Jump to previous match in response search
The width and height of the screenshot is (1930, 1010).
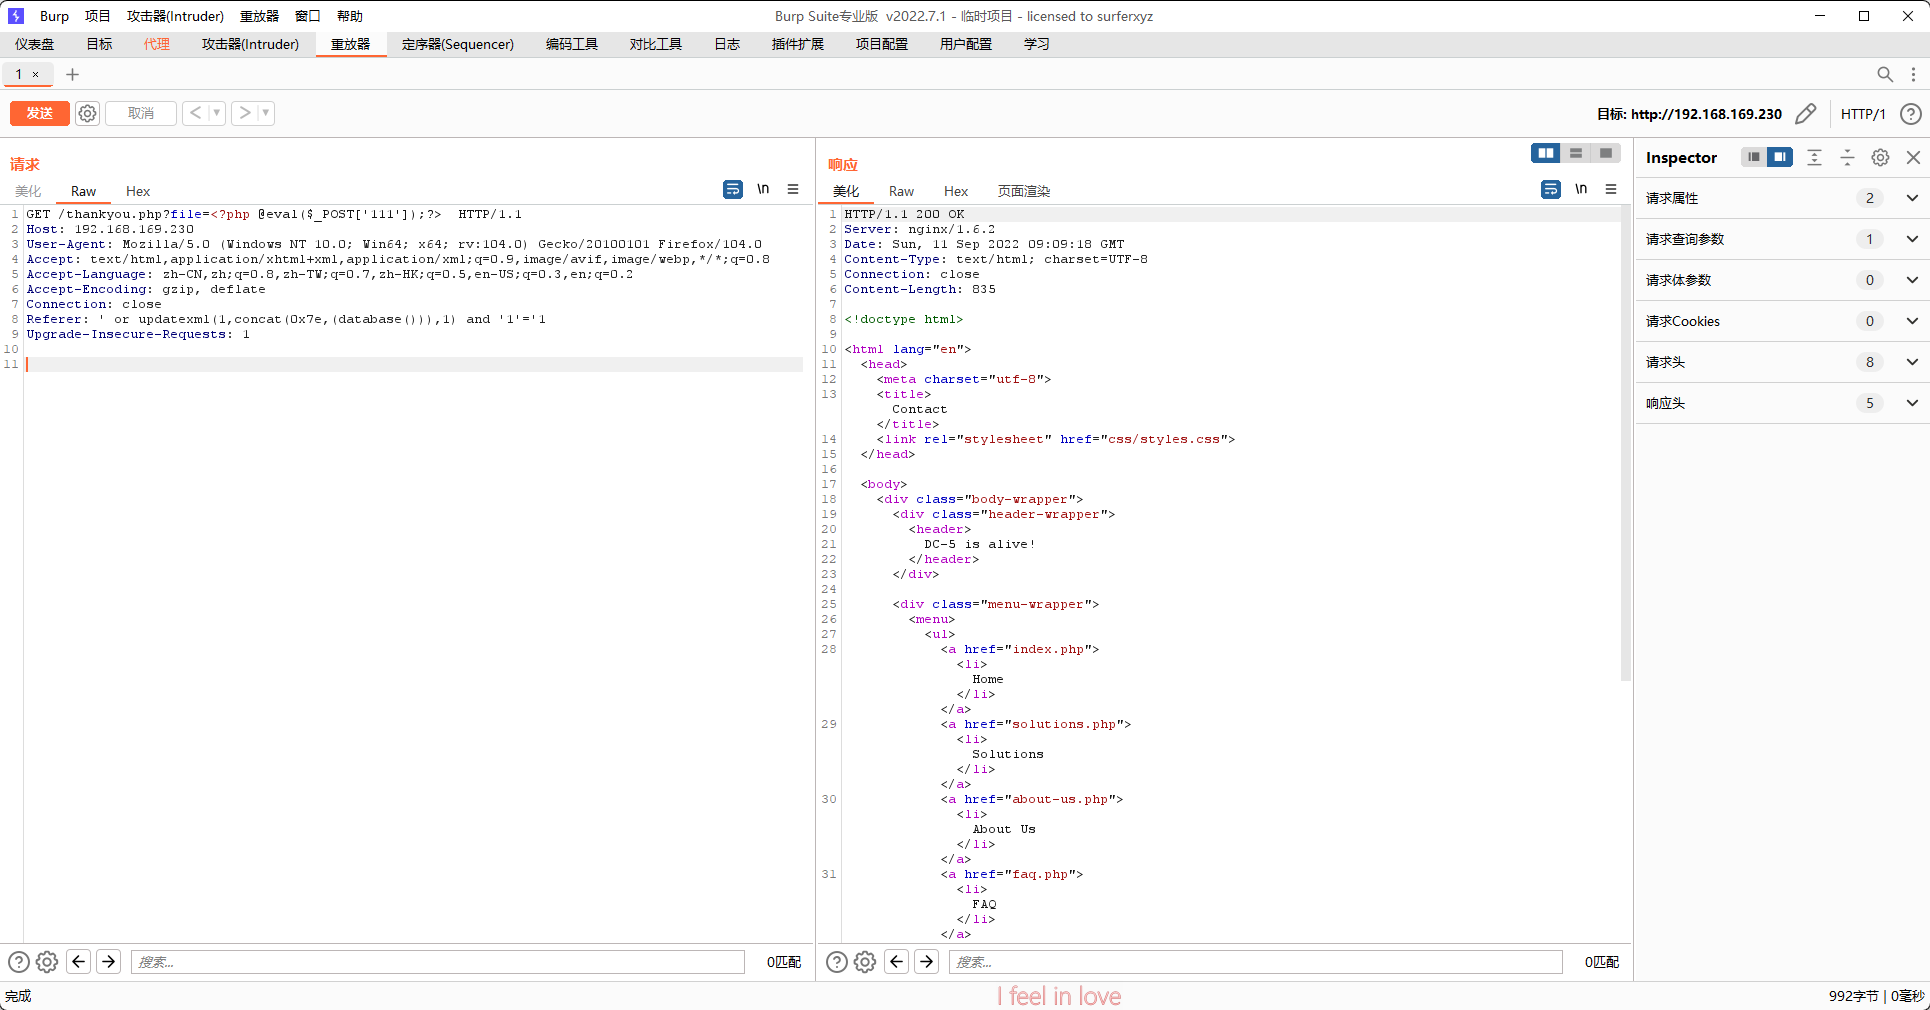pos(897,962)
